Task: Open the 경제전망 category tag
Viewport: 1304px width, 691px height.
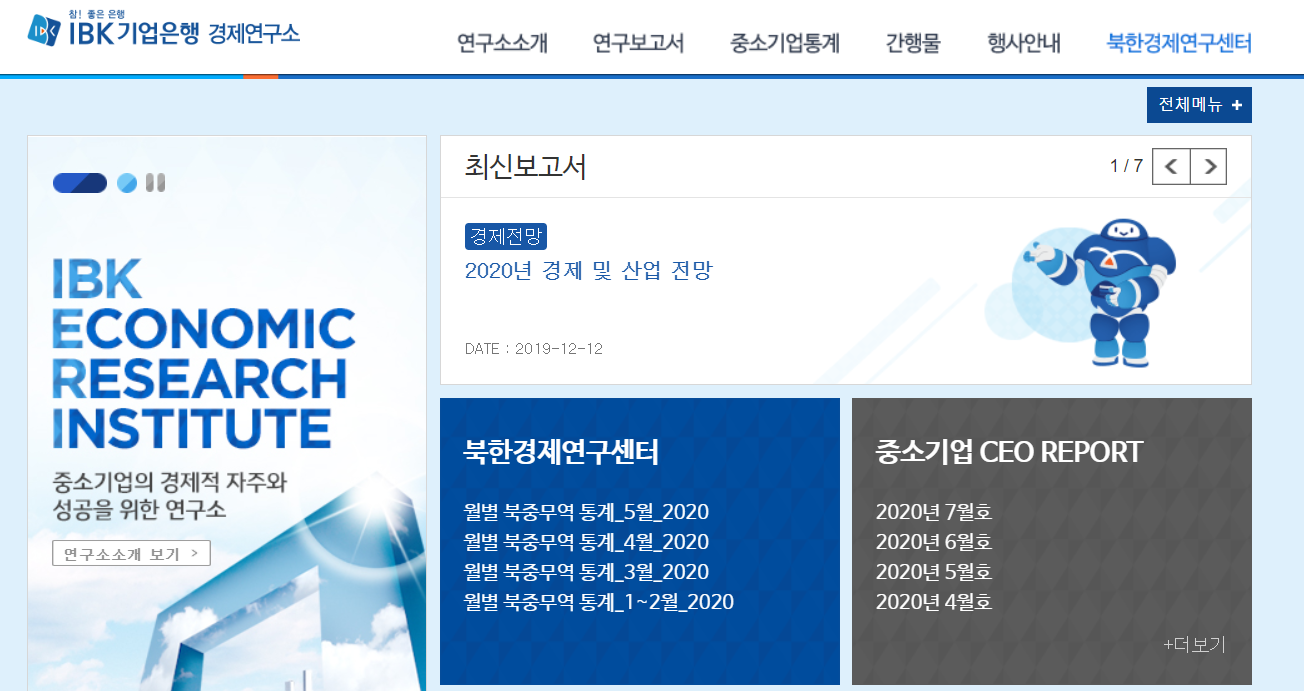Action: point(506,237)
